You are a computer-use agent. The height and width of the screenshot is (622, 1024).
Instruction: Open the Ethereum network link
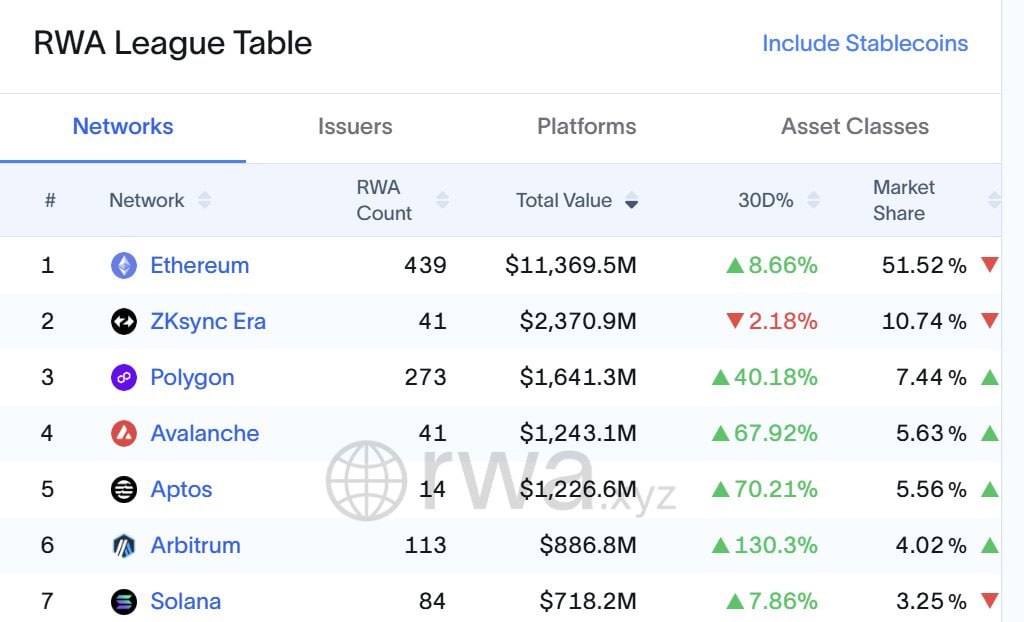[199, 265]
